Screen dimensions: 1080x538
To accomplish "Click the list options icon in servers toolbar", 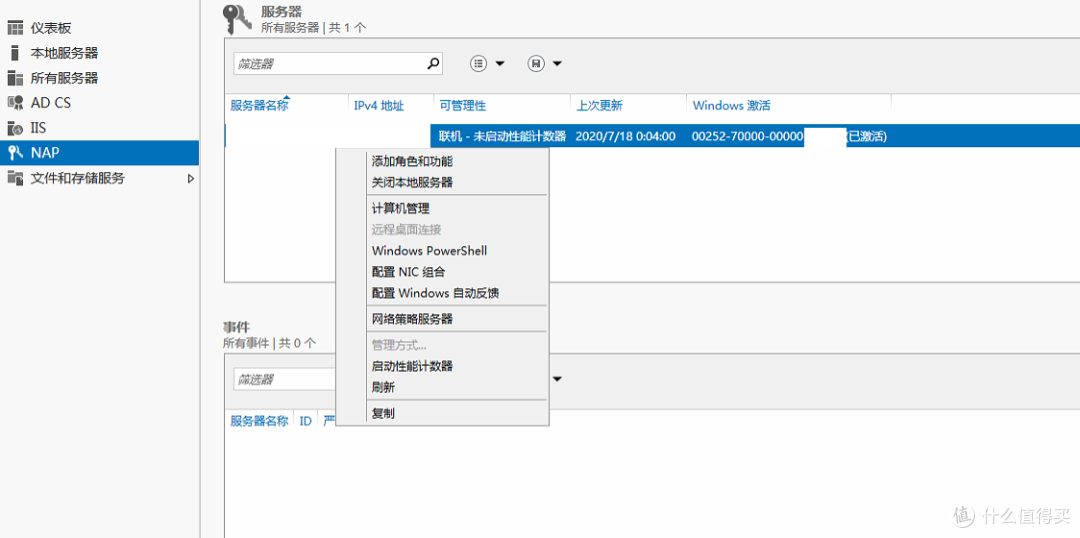I will pos(479,63).
